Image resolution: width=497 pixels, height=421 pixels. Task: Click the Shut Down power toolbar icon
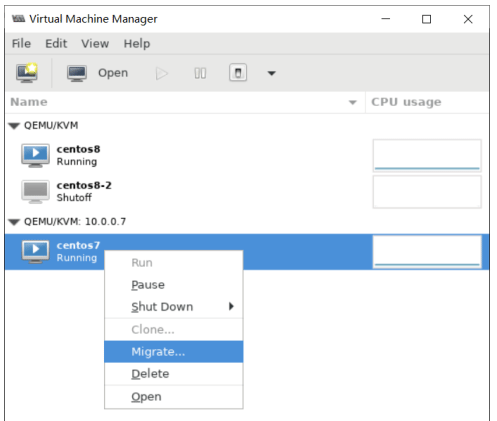[238, 73]
